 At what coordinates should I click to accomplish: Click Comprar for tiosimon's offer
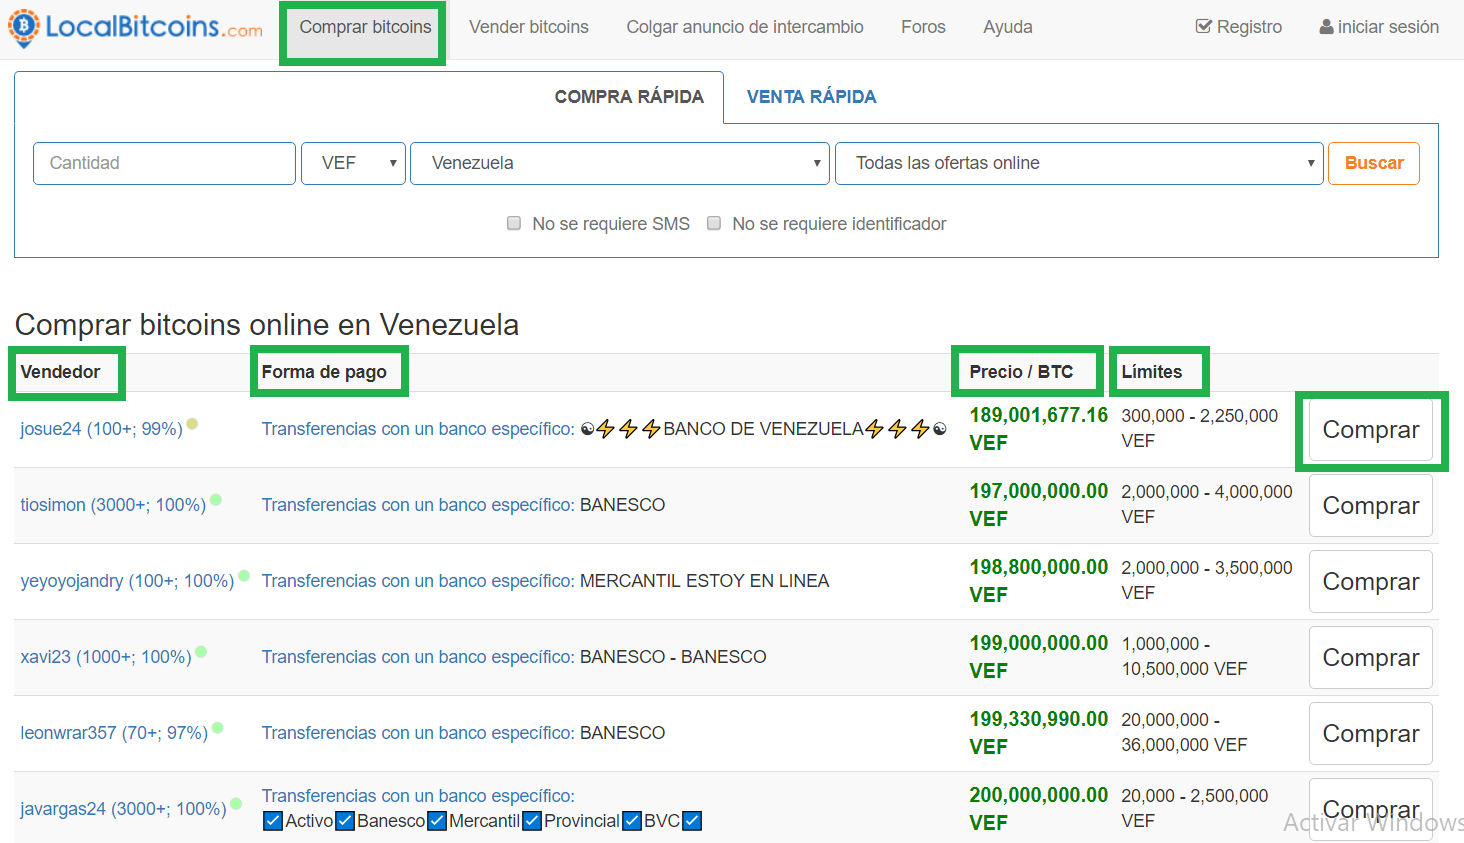[x=1371, y=506]
